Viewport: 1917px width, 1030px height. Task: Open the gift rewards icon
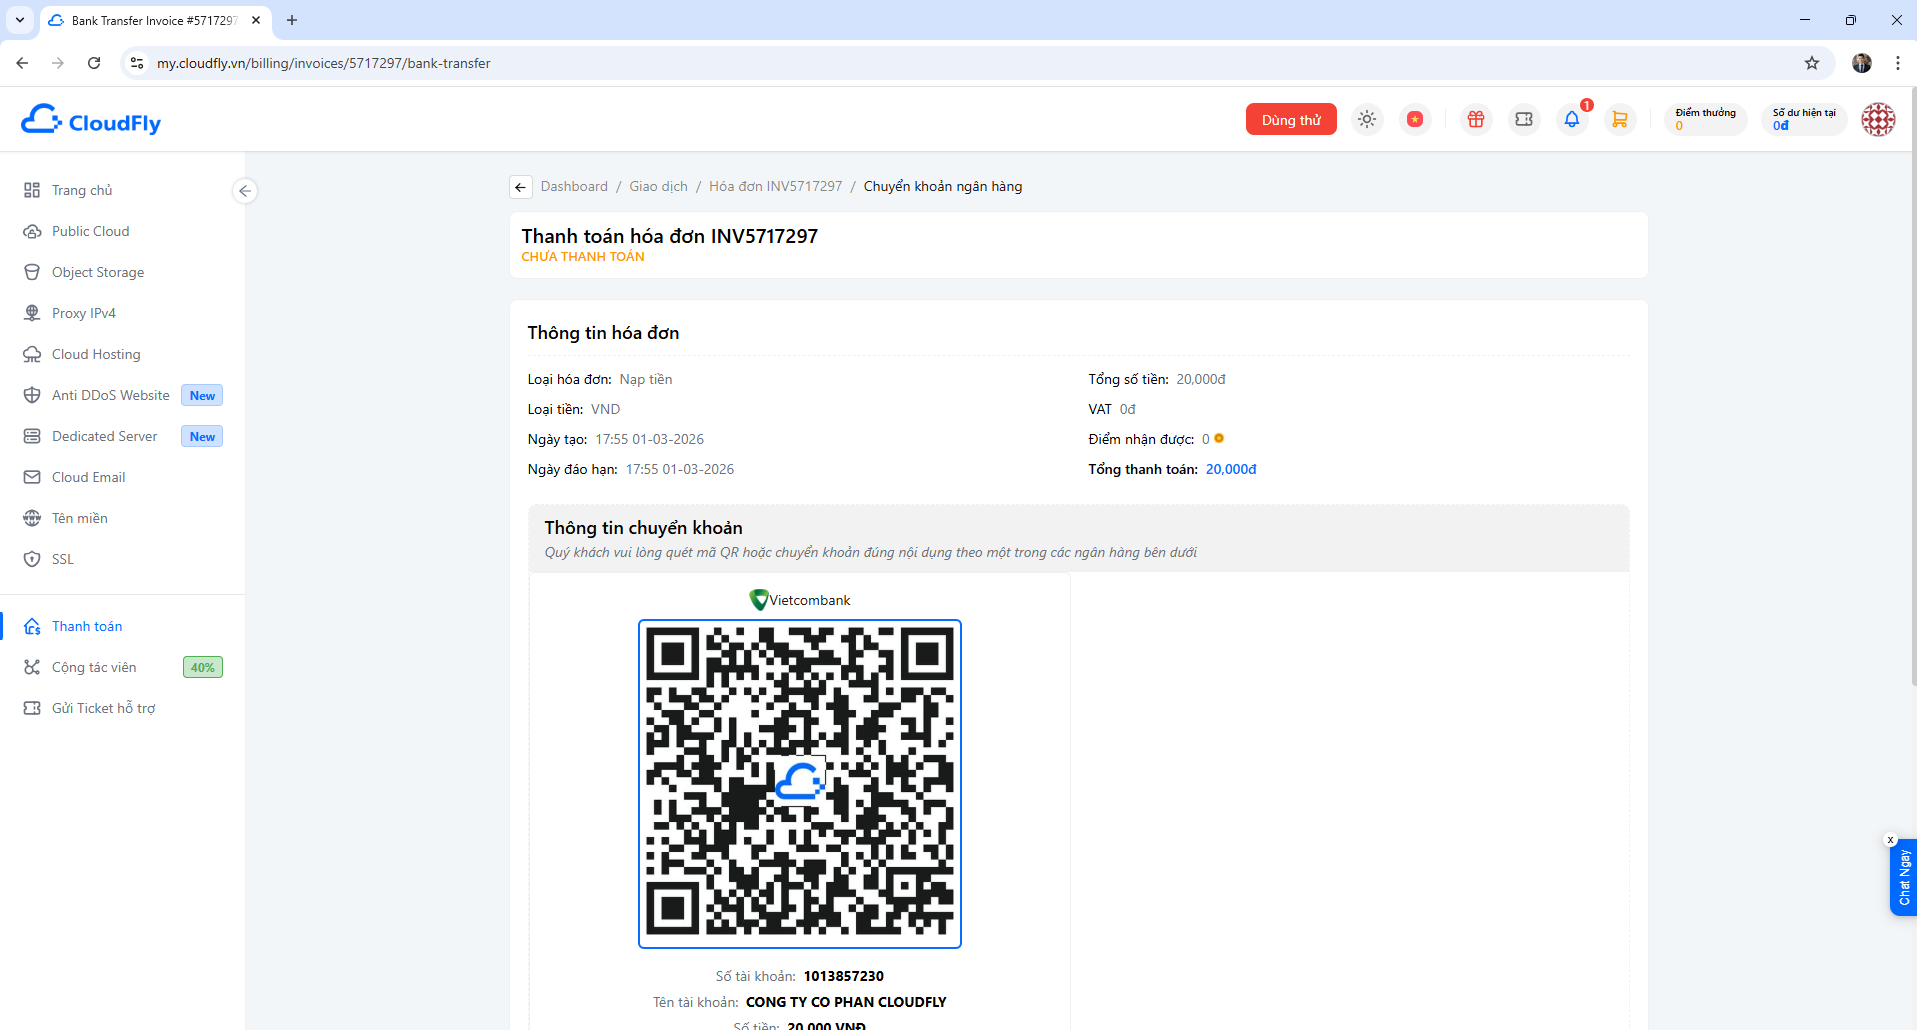tap(1476, 119)
